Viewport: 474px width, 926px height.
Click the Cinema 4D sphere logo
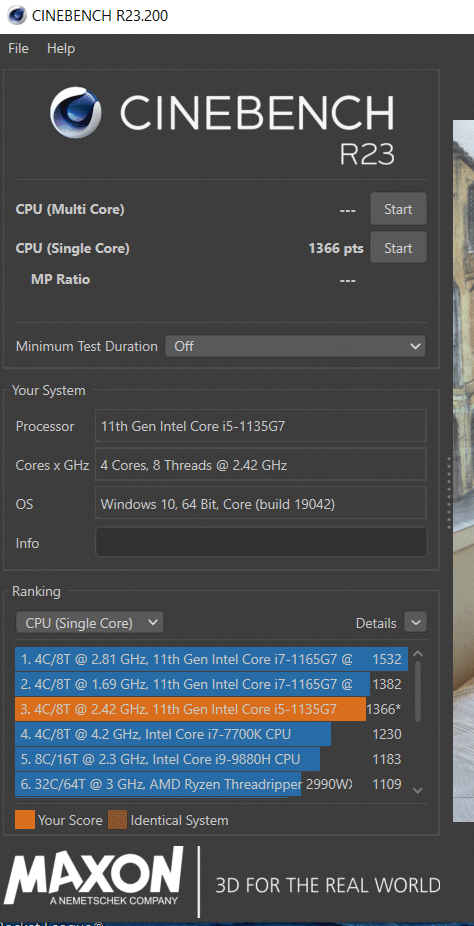(x=76, y=112)
